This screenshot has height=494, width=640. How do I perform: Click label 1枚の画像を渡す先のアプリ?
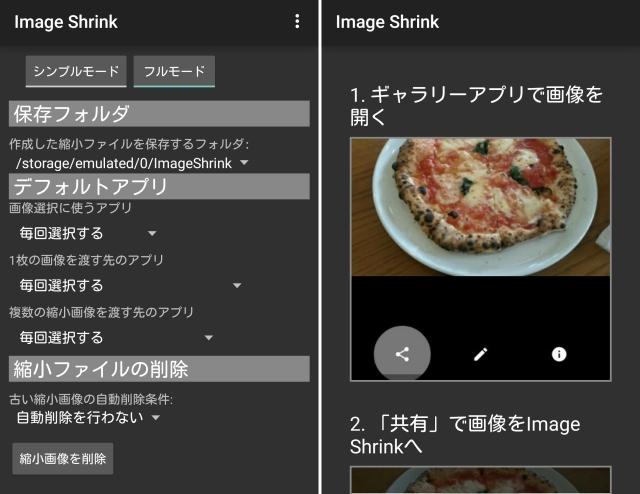86,260
